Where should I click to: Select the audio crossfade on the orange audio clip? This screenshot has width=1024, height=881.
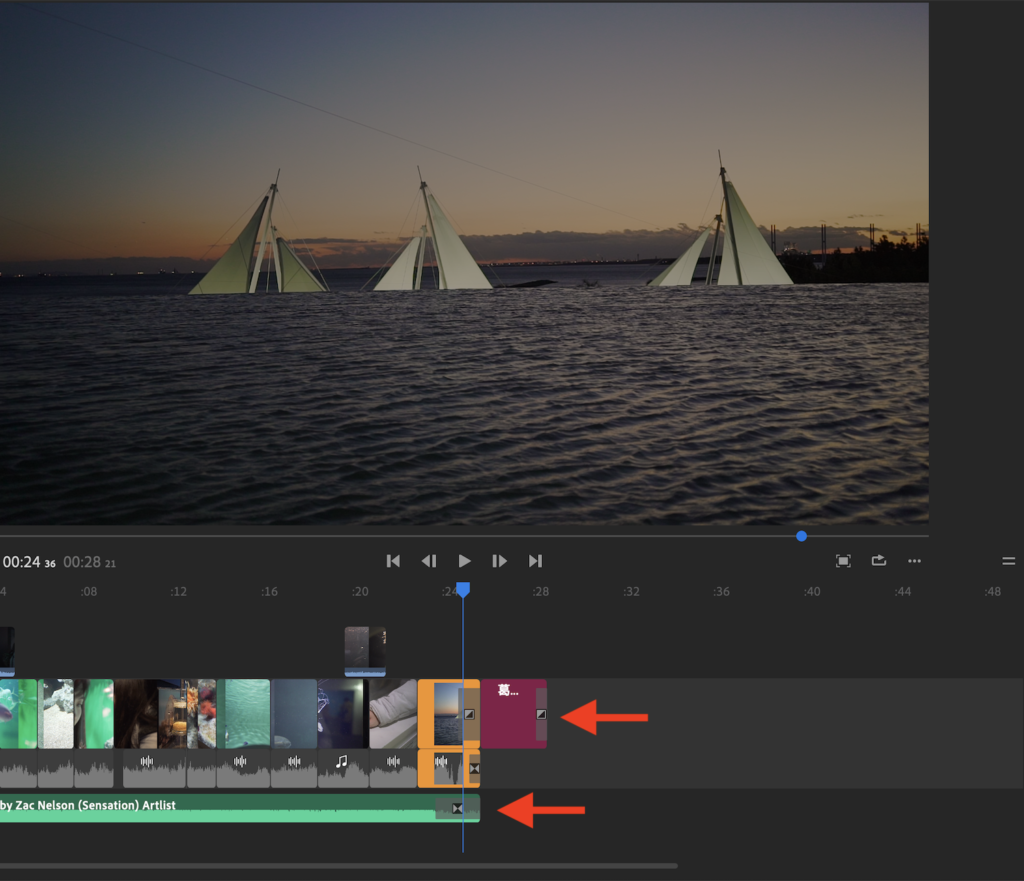coord(474,768)
